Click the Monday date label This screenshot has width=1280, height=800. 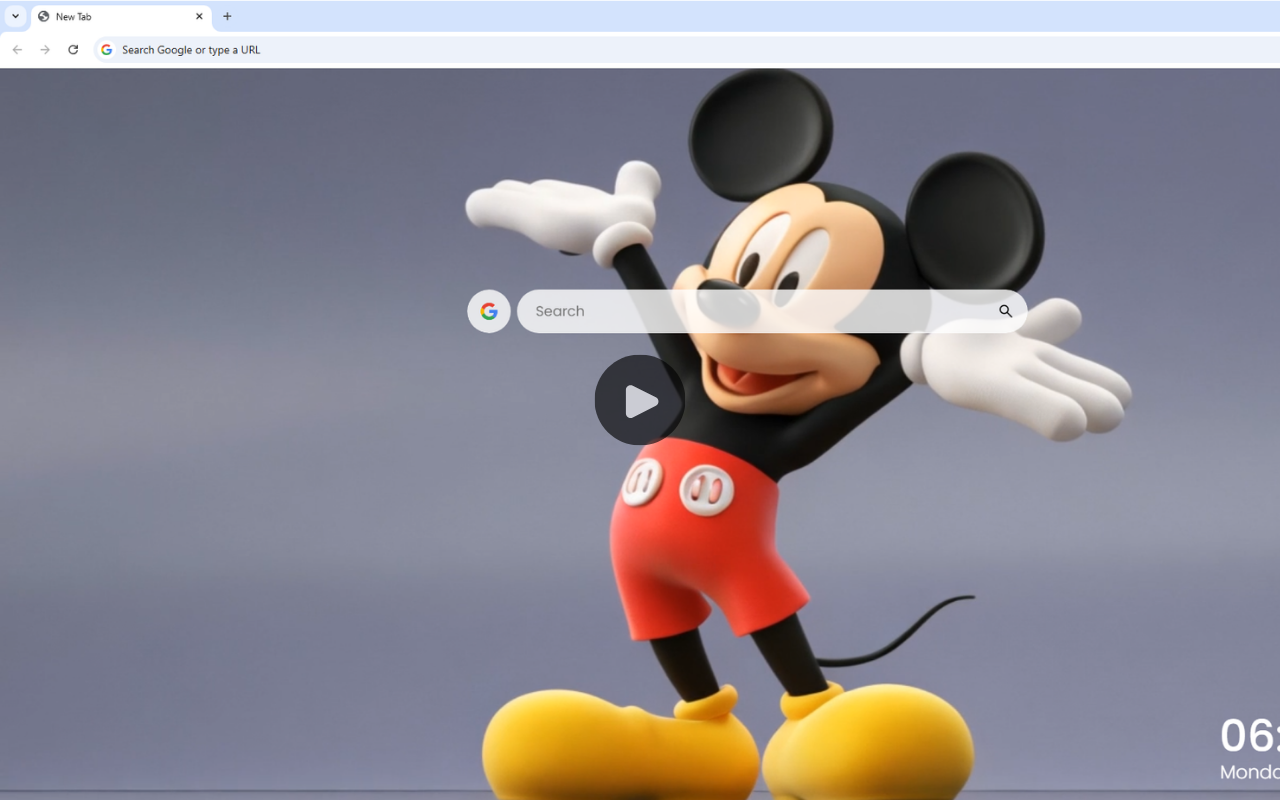(x=1248, y=772)
